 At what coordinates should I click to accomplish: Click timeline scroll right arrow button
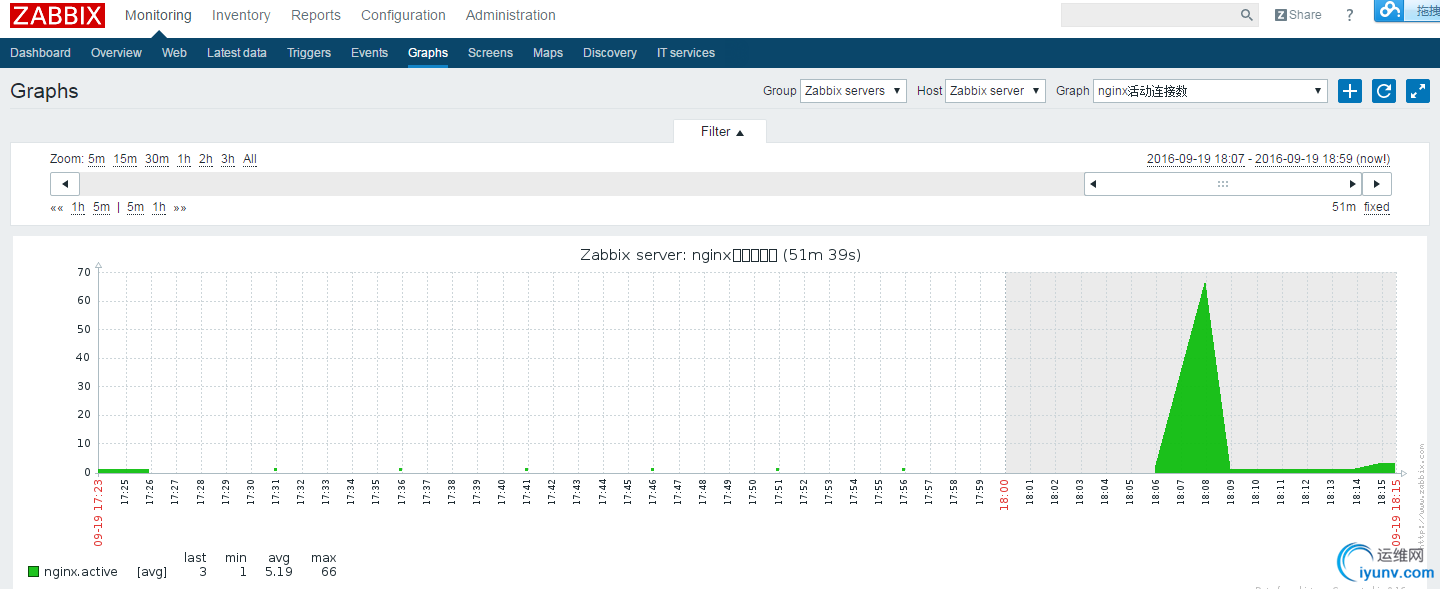point(1377,184)
